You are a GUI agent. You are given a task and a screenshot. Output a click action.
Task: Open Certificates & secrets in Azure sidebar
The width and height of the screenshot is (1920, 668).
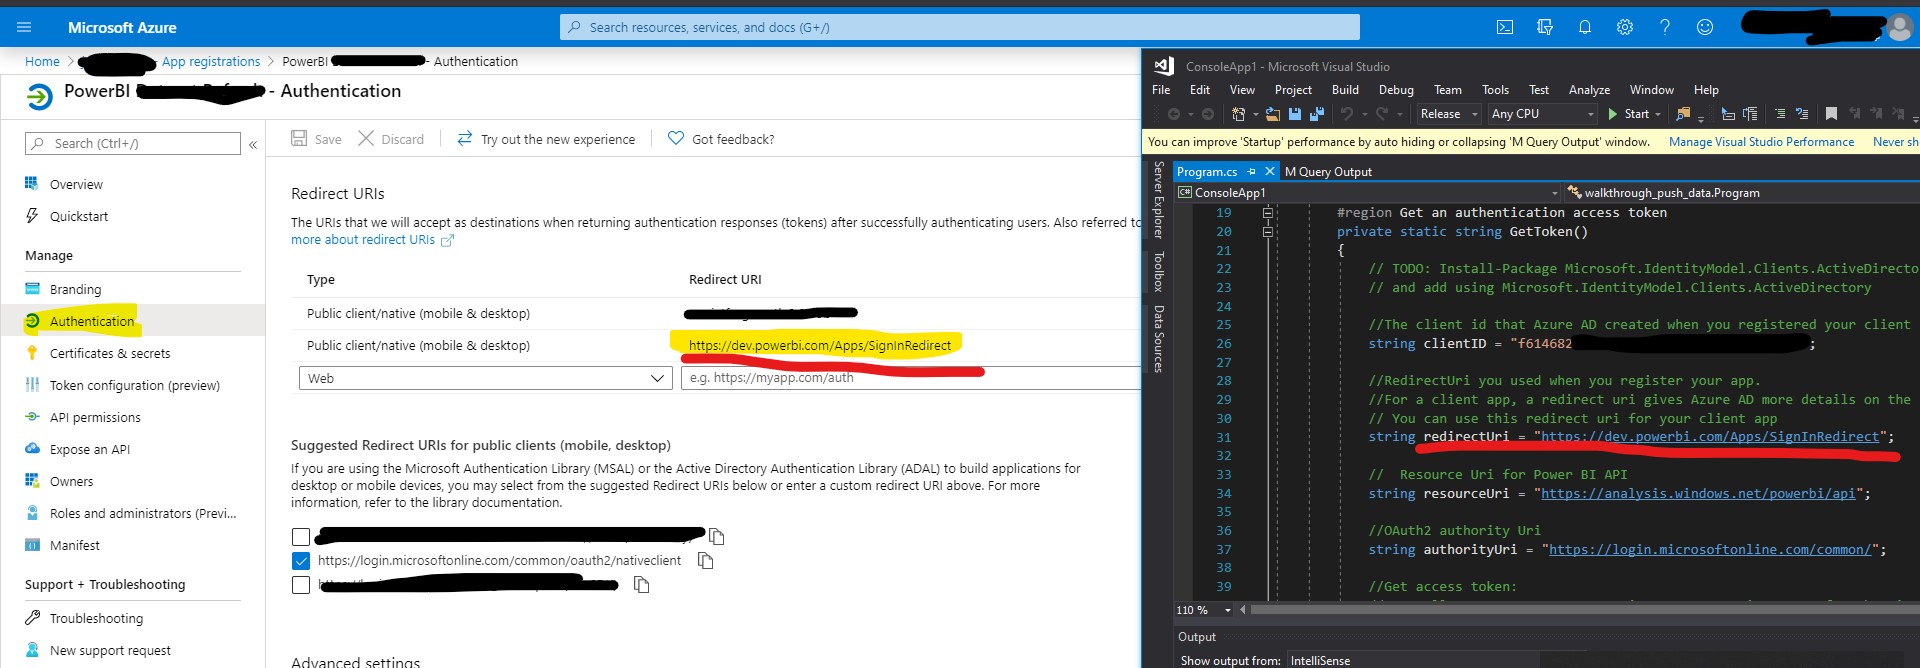110,353
